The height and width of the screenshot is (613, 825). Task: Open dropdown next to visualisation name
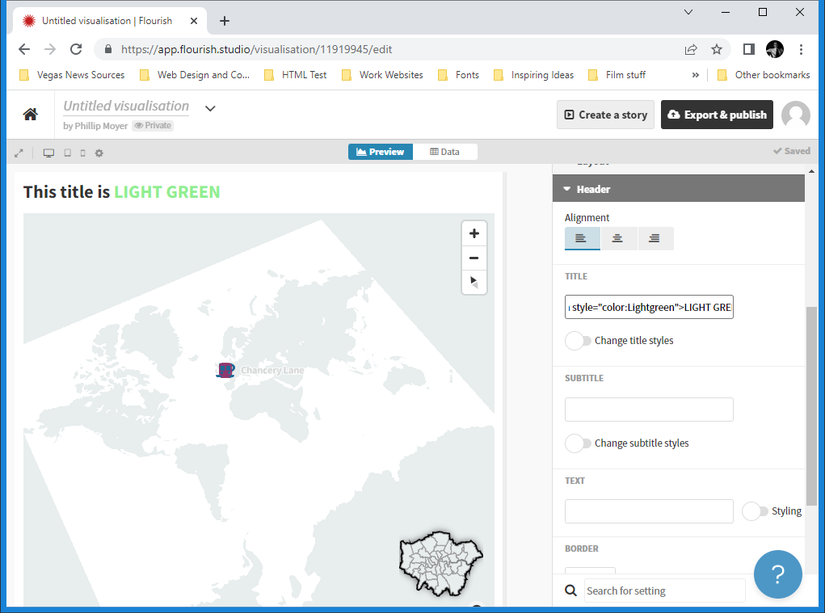[210, 109]
